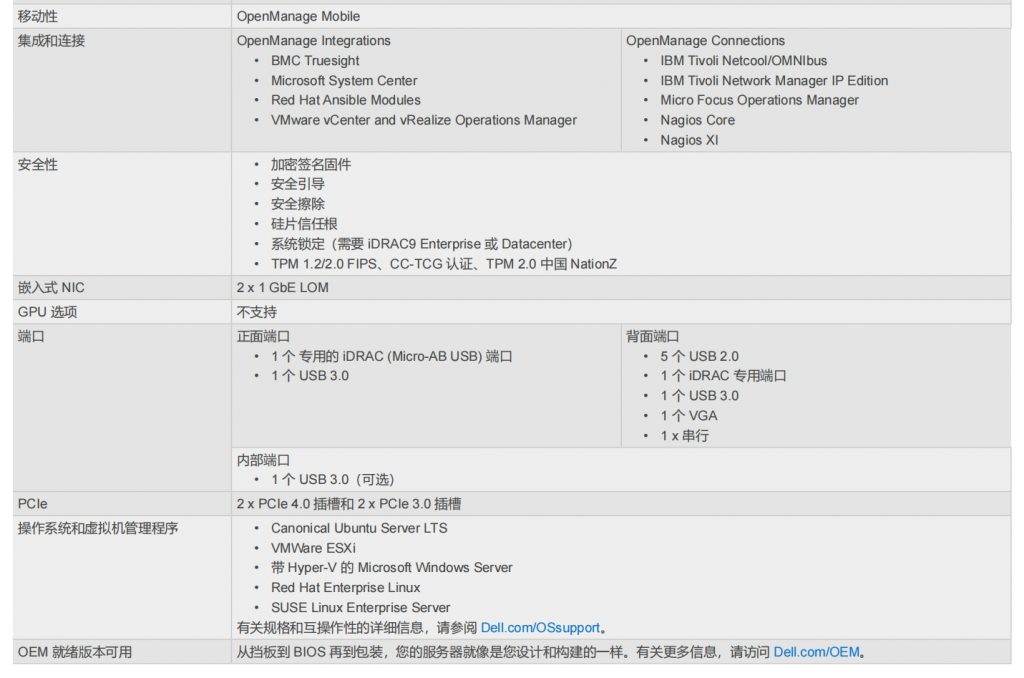The image size is (1024, 678).
Task: Click the OpenManage Mobile cell text
Action: point(298,16)
